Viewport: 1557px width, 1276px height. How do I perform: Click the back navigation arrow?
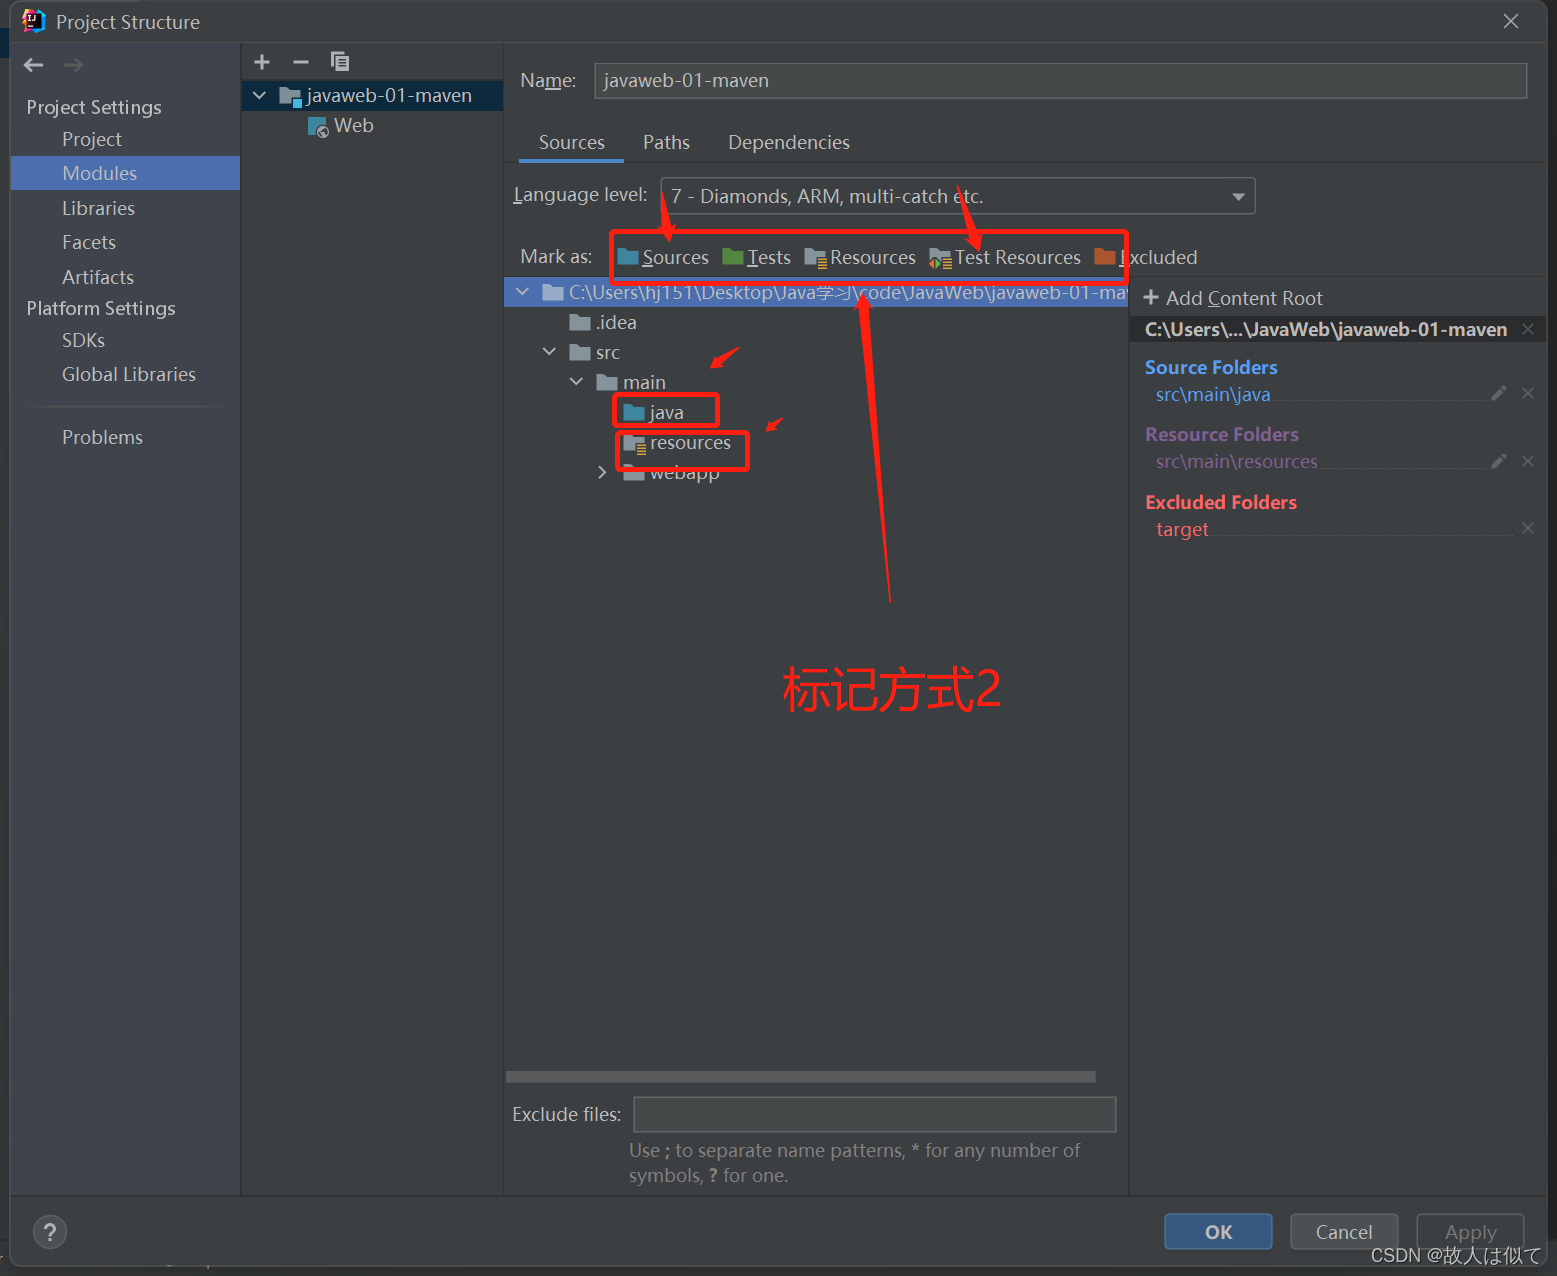coord(33,65)
